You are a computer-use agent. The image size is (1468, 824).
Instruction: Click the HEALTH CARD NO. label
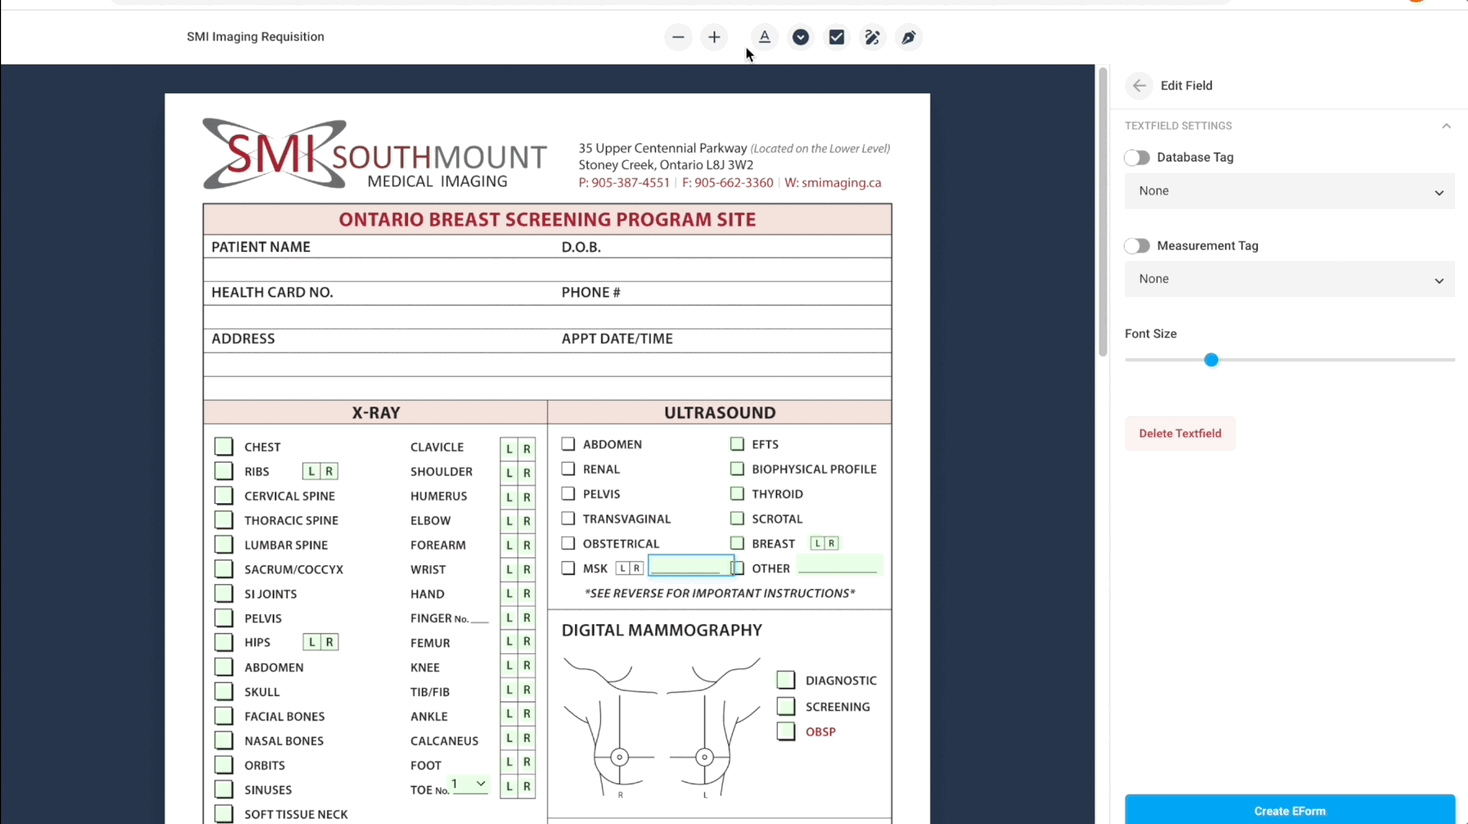[272, 293]
